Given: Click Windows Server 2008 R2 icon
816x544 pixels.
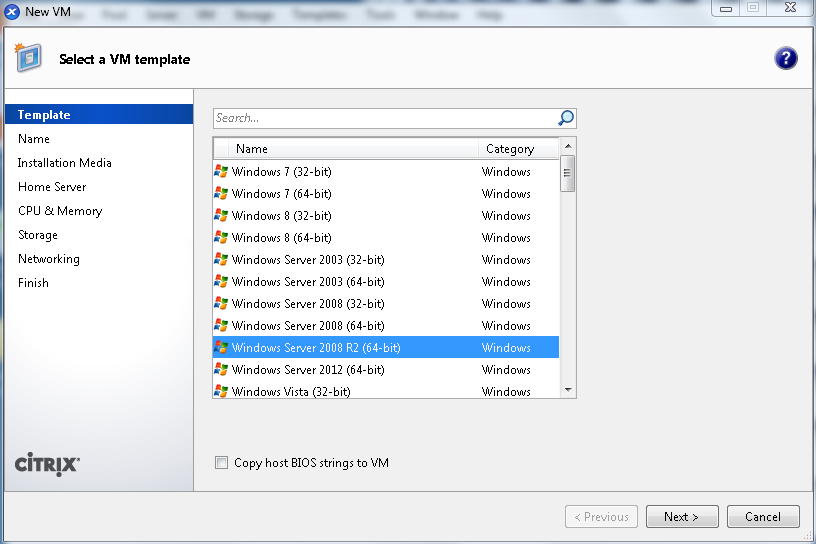Looking at the screenshot, I should (221, 347).
